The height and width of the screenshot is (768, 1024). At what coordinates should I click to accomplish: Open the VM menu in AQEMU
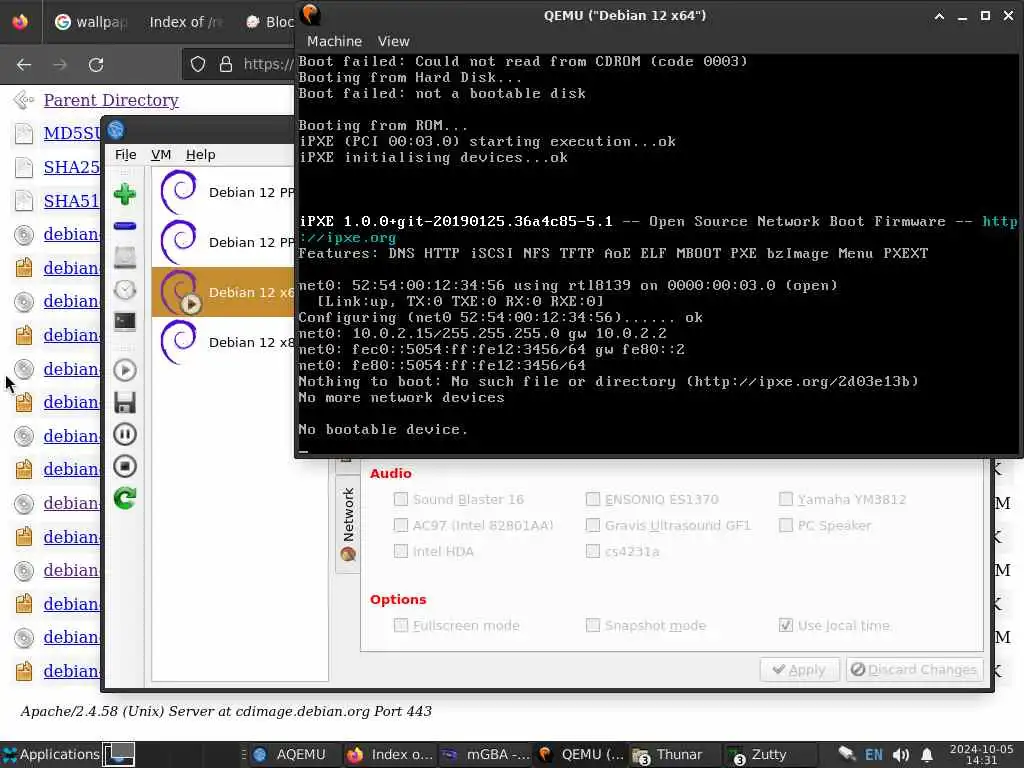[161, 155]
